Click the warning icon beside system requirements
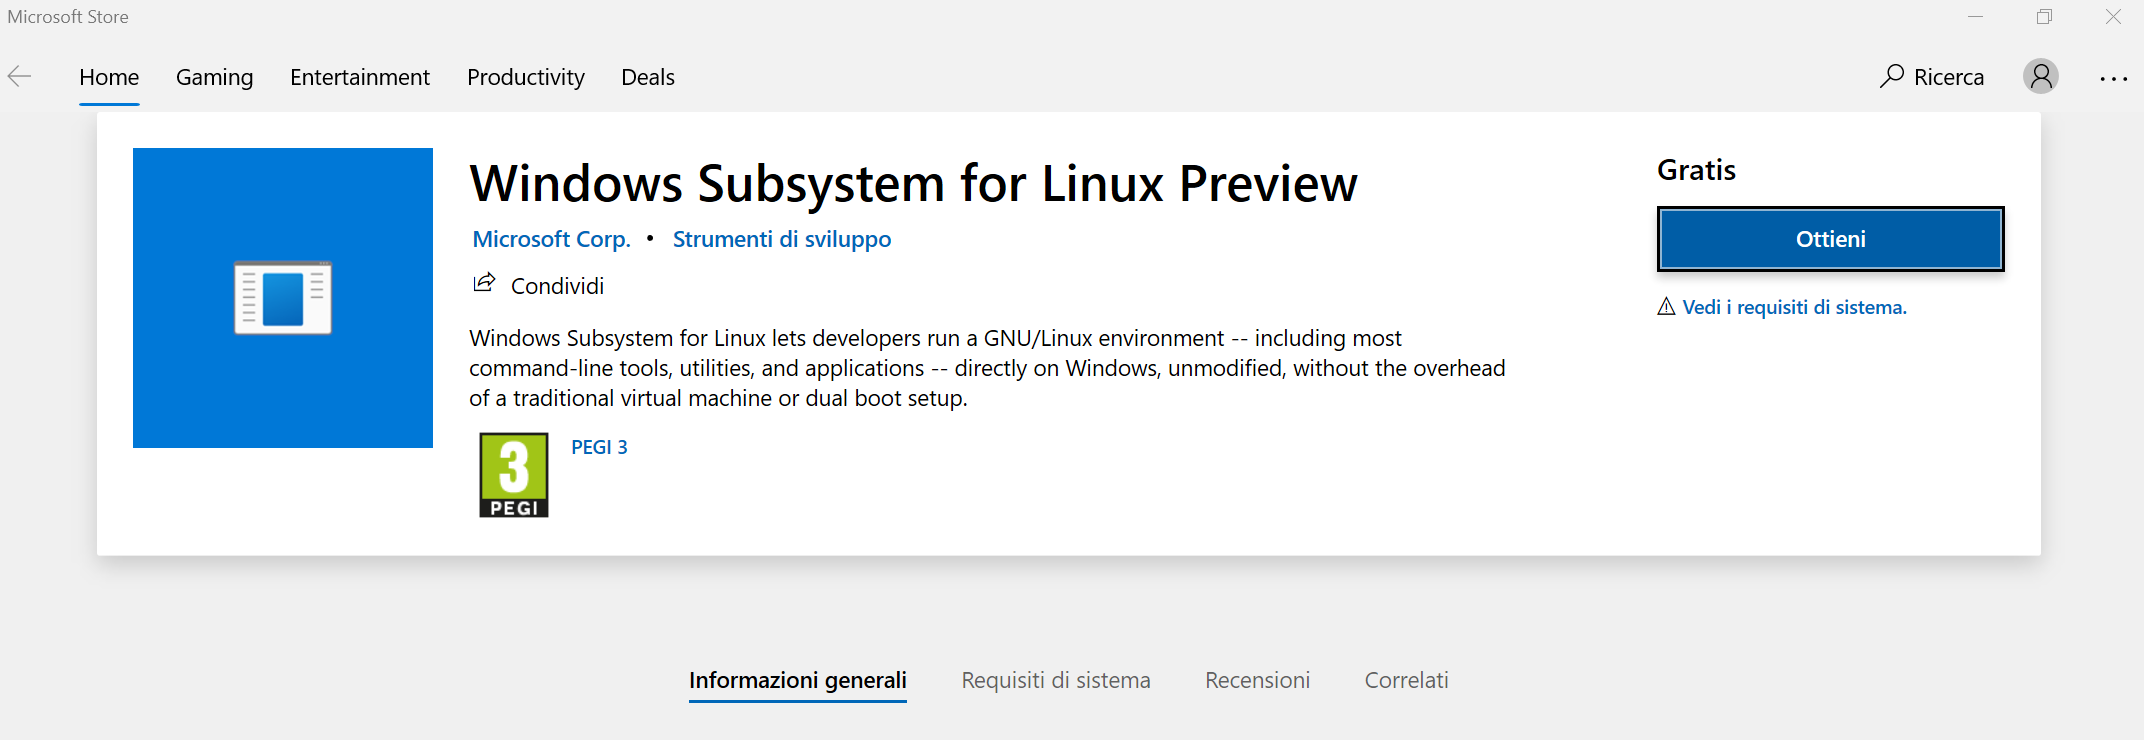Image resolution: width=2144 pixels, height=740 pixels. click(1664, 307)
